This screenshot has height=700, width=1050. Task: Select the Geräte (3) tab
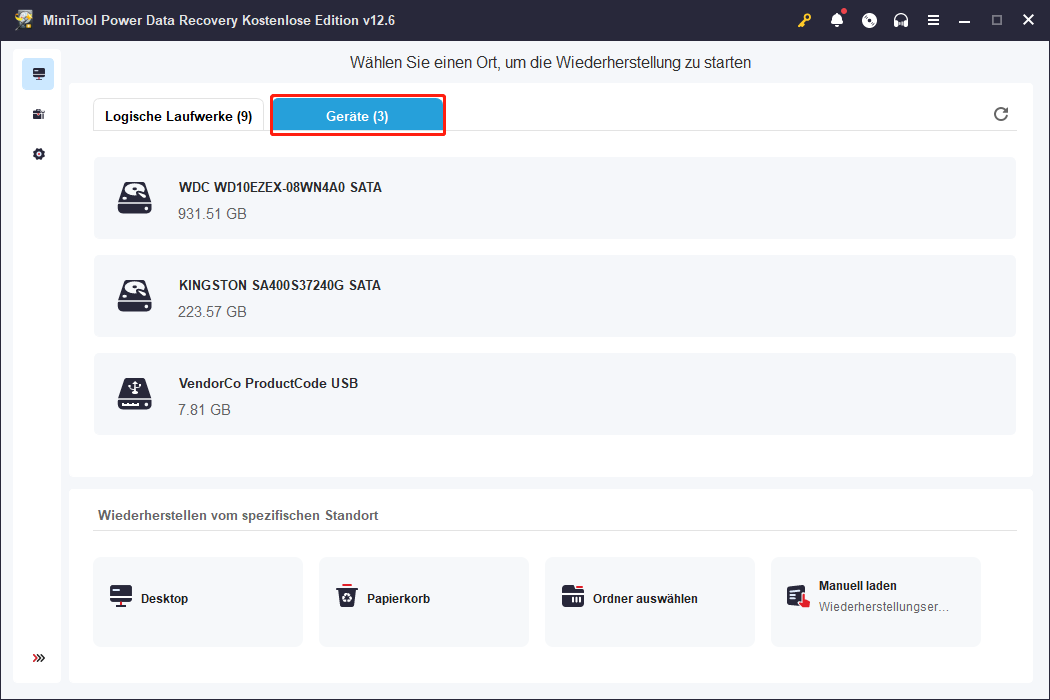coord(358,115)
